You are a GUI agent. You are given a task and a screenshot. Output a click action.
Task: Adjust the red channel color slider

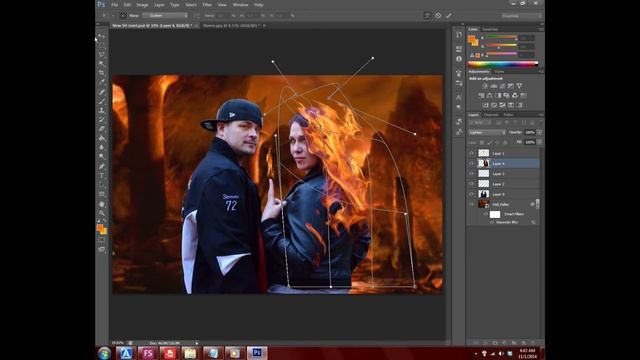[501, 38]
